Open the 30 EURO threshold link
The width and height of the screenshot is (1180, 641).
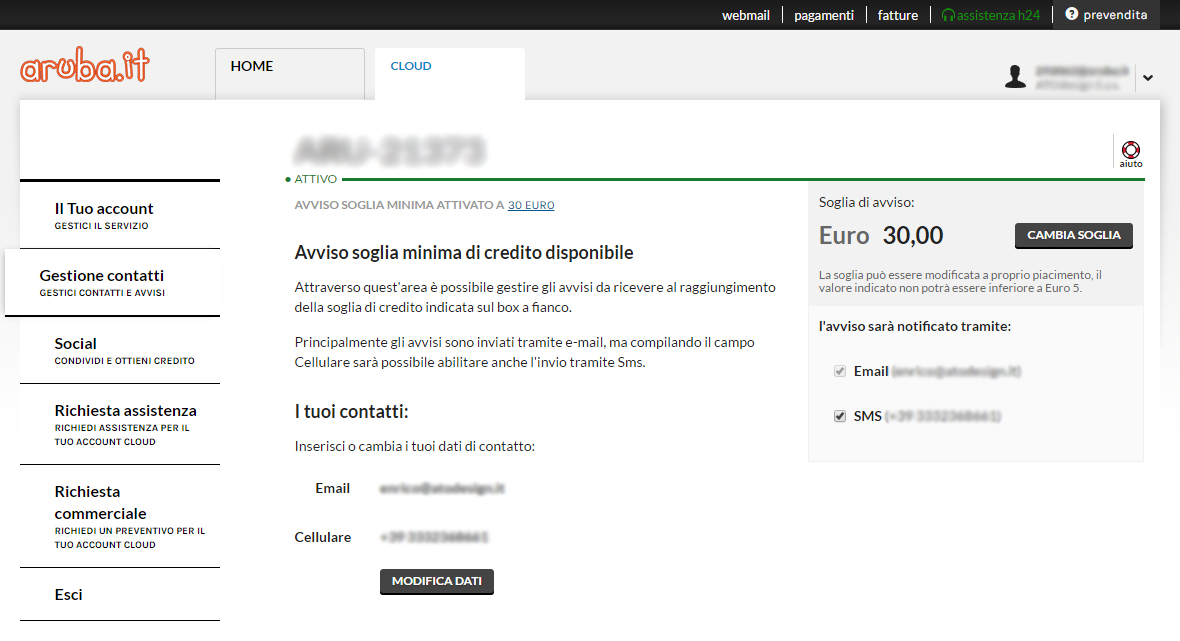click(531, 205)
